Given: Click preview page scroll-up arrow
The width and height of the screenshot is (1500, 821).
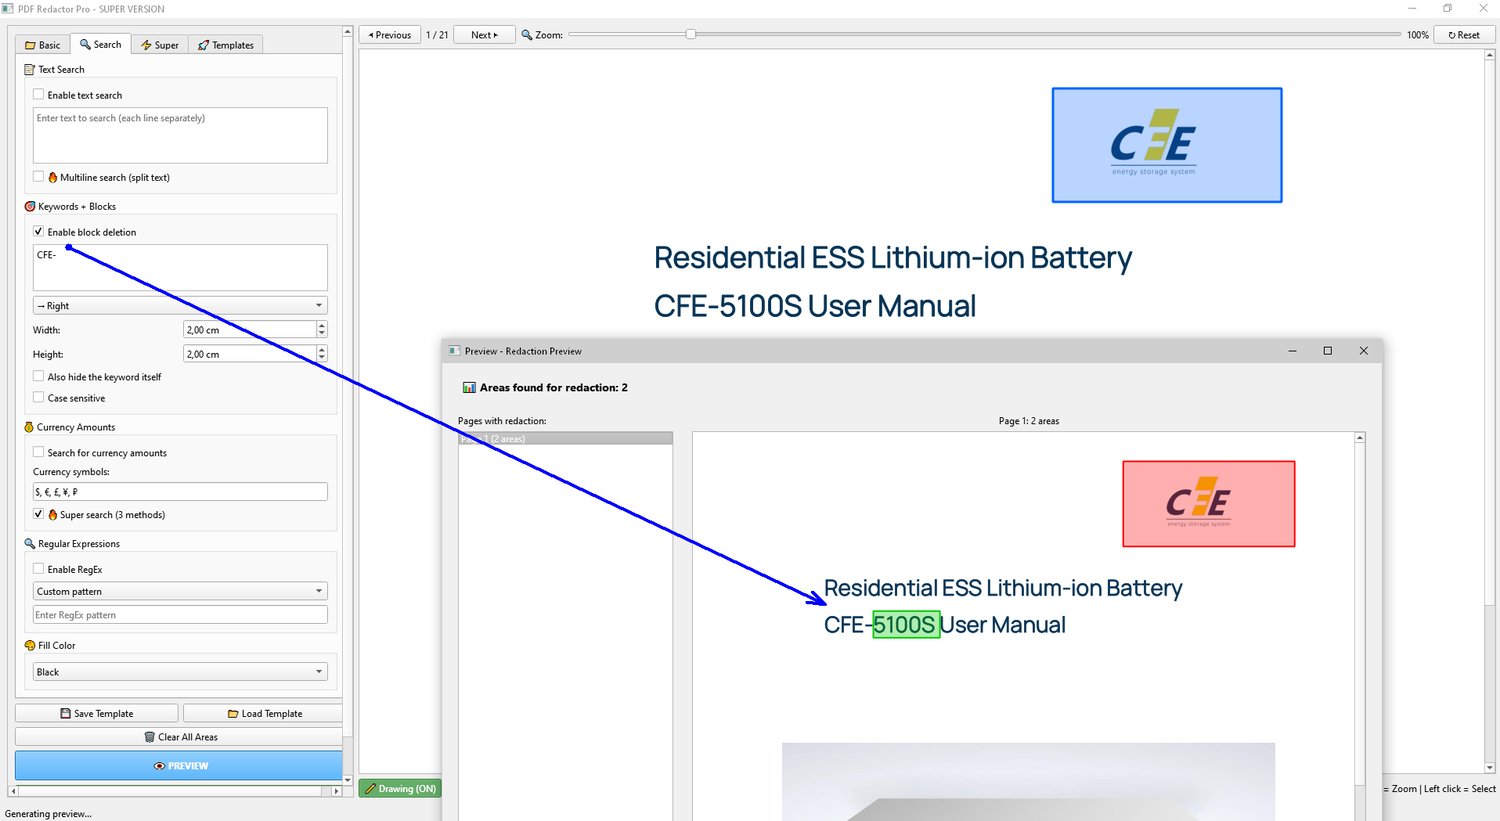Looking at the screenshot, I should point(1360,438).
